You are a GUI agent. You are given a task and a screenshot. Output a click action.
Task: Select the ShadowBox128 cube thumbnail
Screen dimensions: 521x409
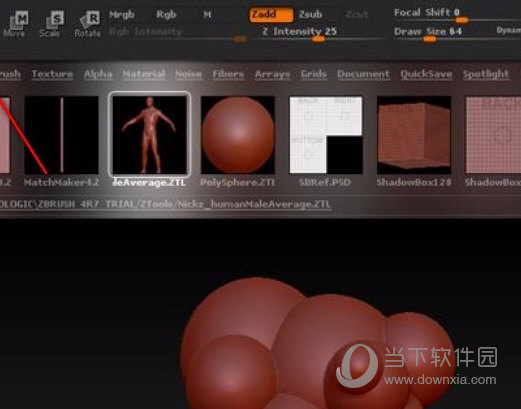pyautogui.click(x=414, y=135)
